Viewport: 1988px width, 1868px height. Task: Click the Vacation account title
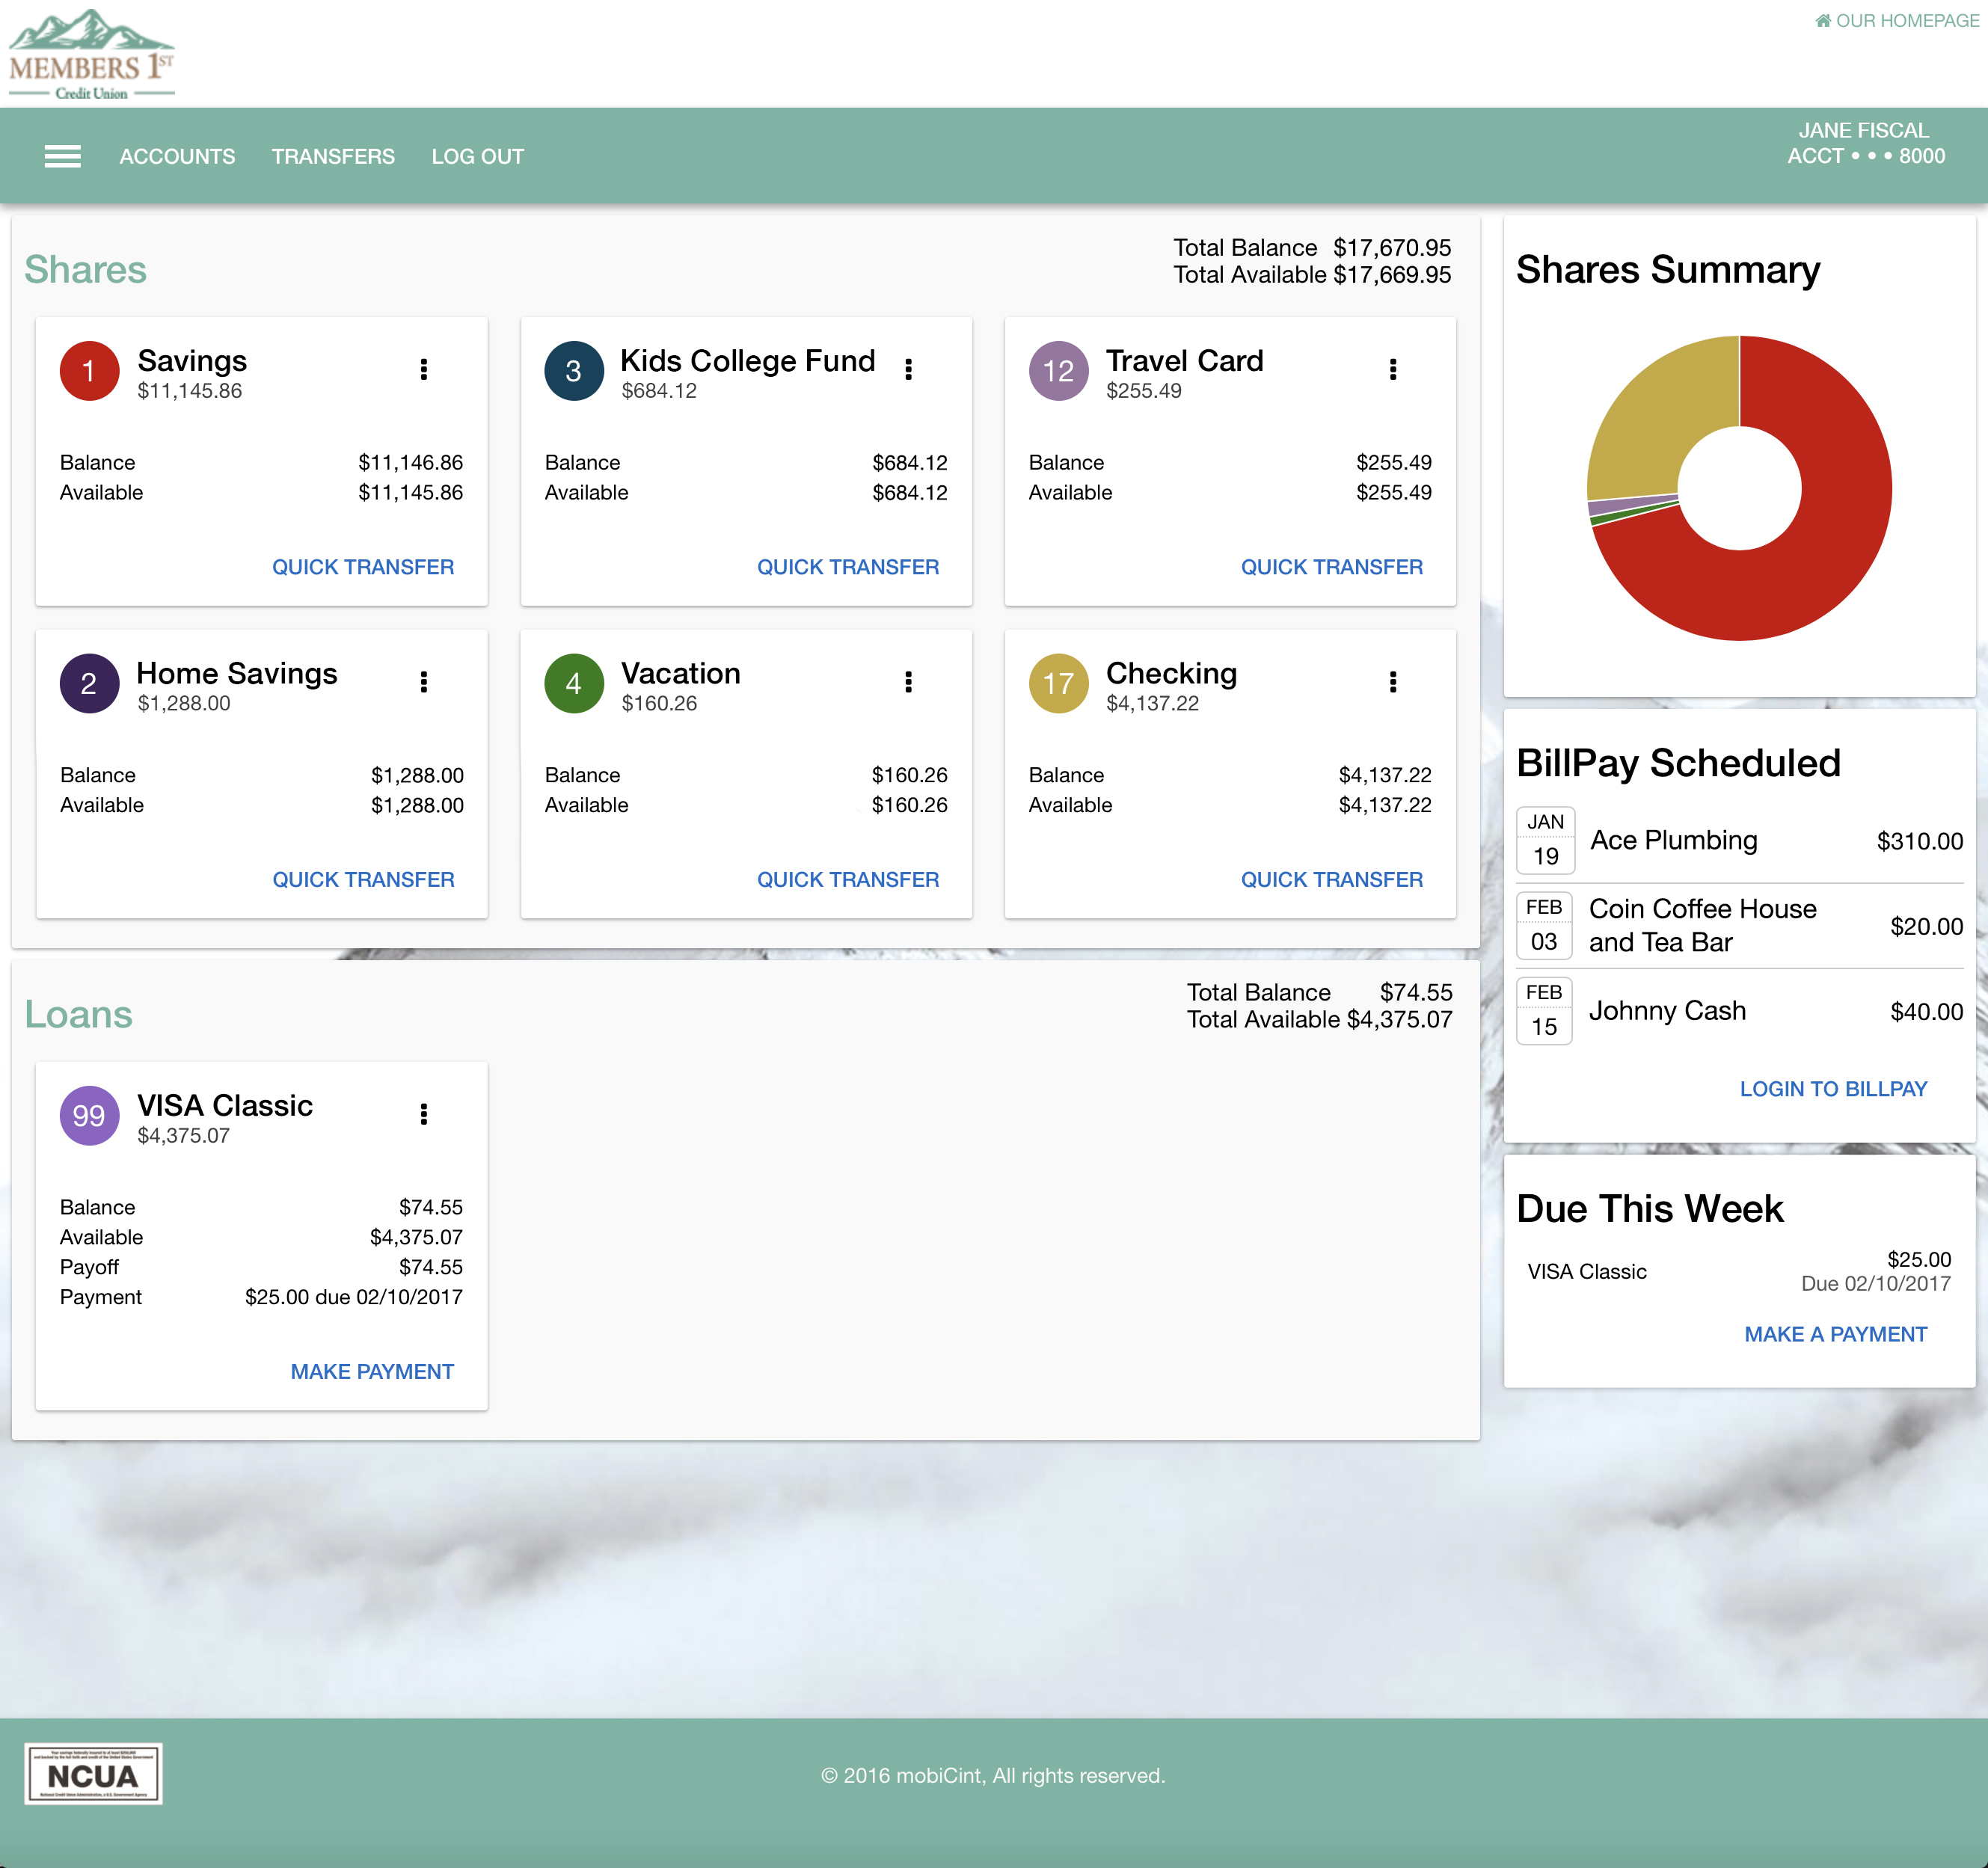click(681, 674)
